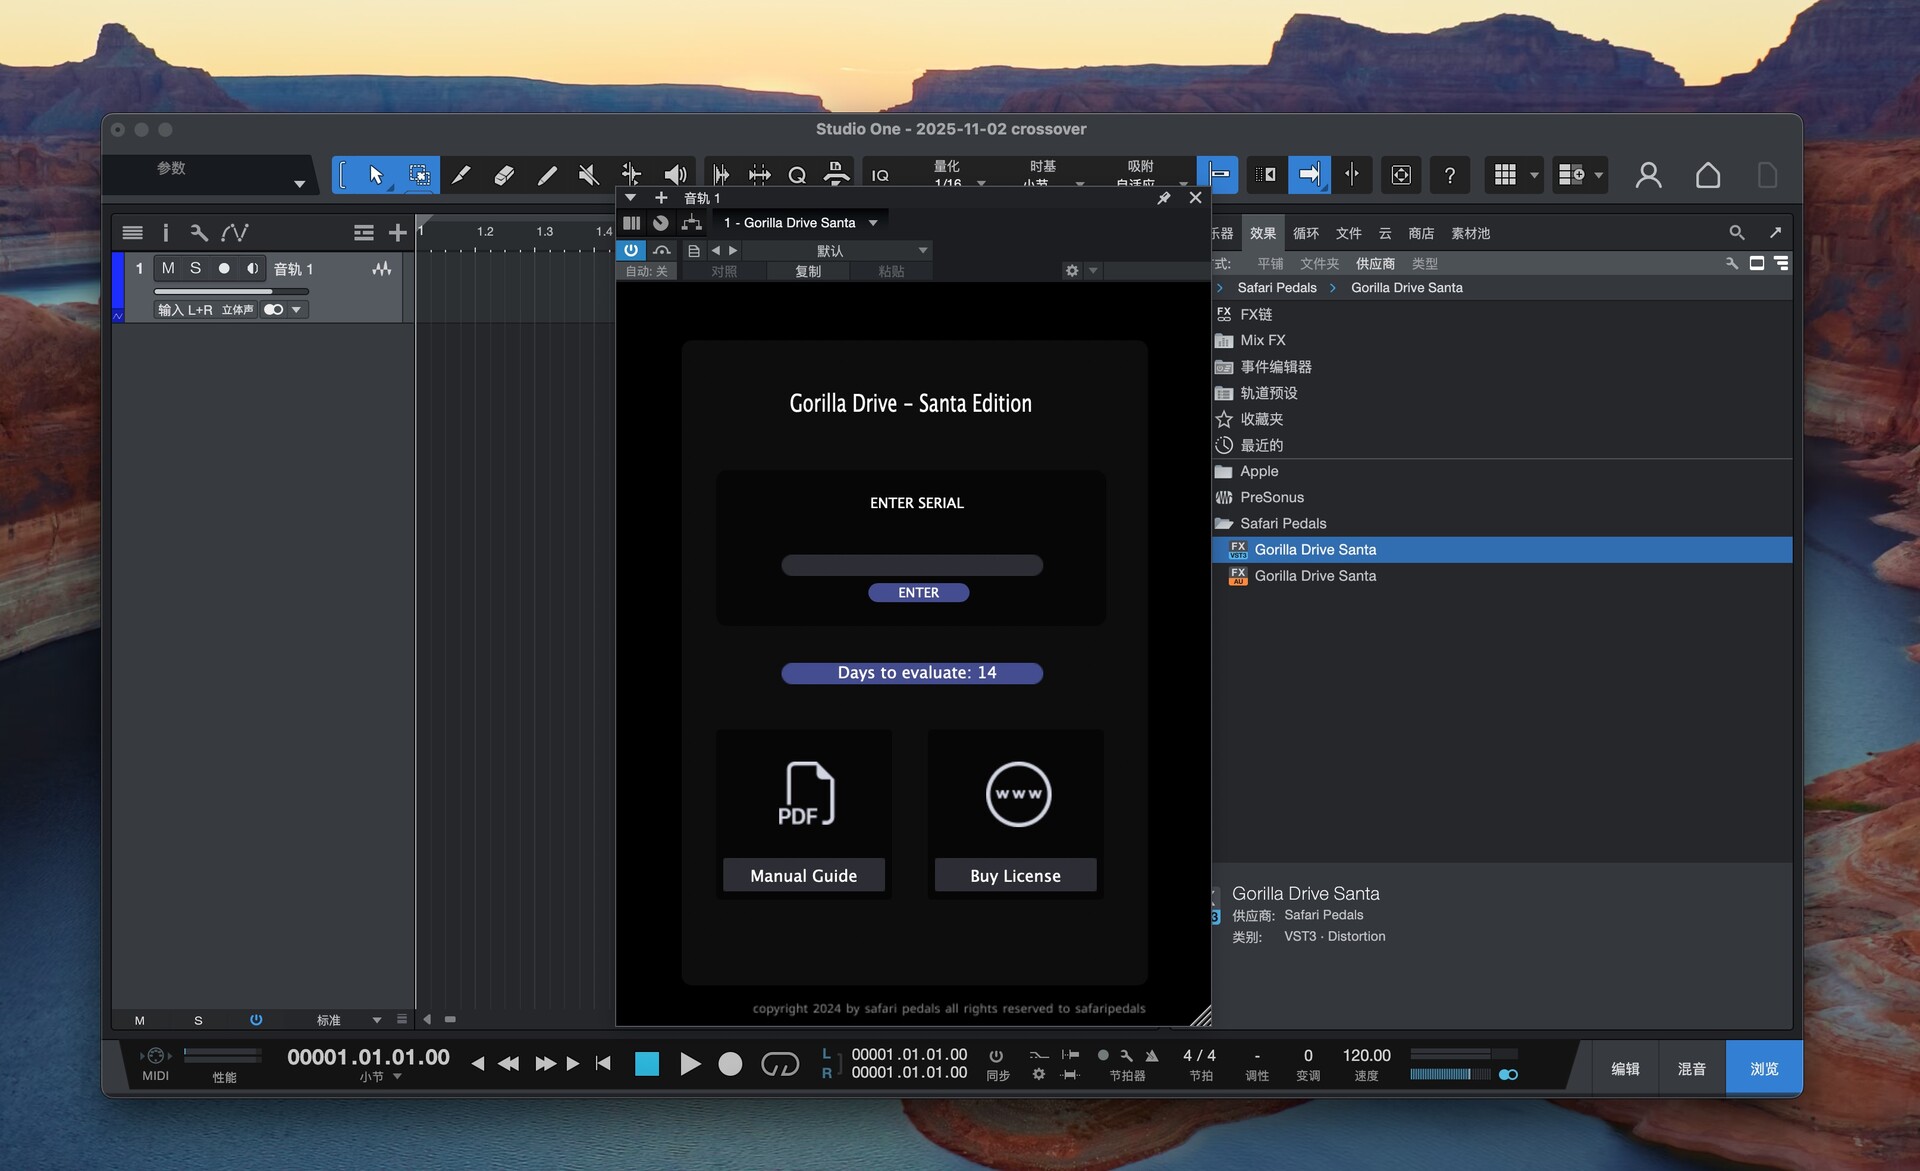Toggle loop playback in transport

[x=780, y=1064]
